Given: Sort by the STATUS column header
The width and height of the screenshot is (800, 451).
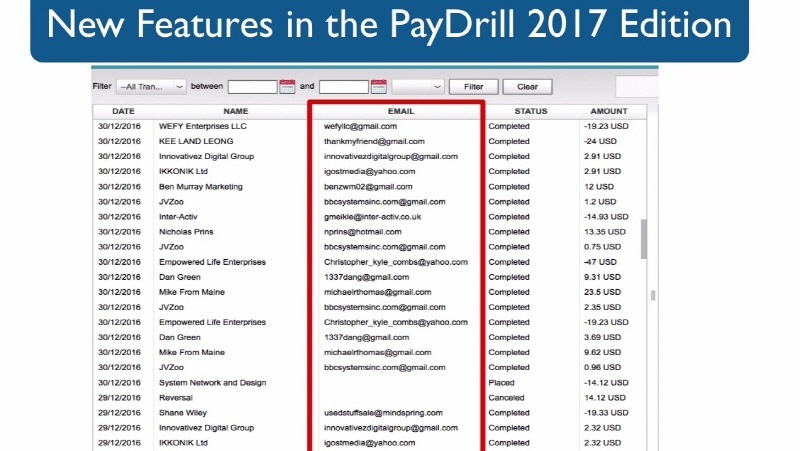Looking at the screenshot, I should [531, 111].
